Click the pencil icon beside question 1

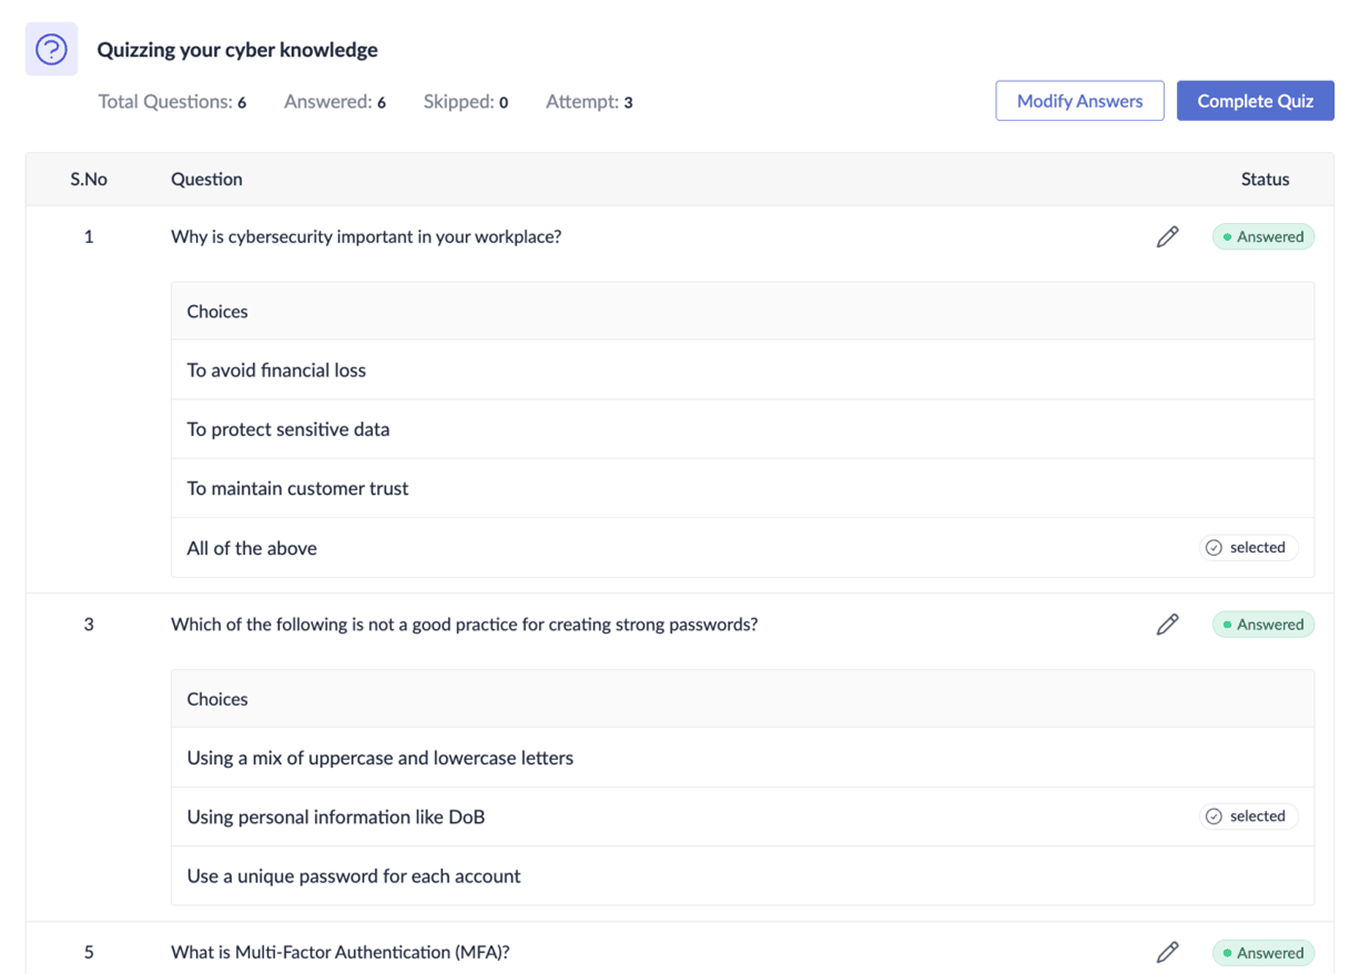click(x=1167, y=236)
